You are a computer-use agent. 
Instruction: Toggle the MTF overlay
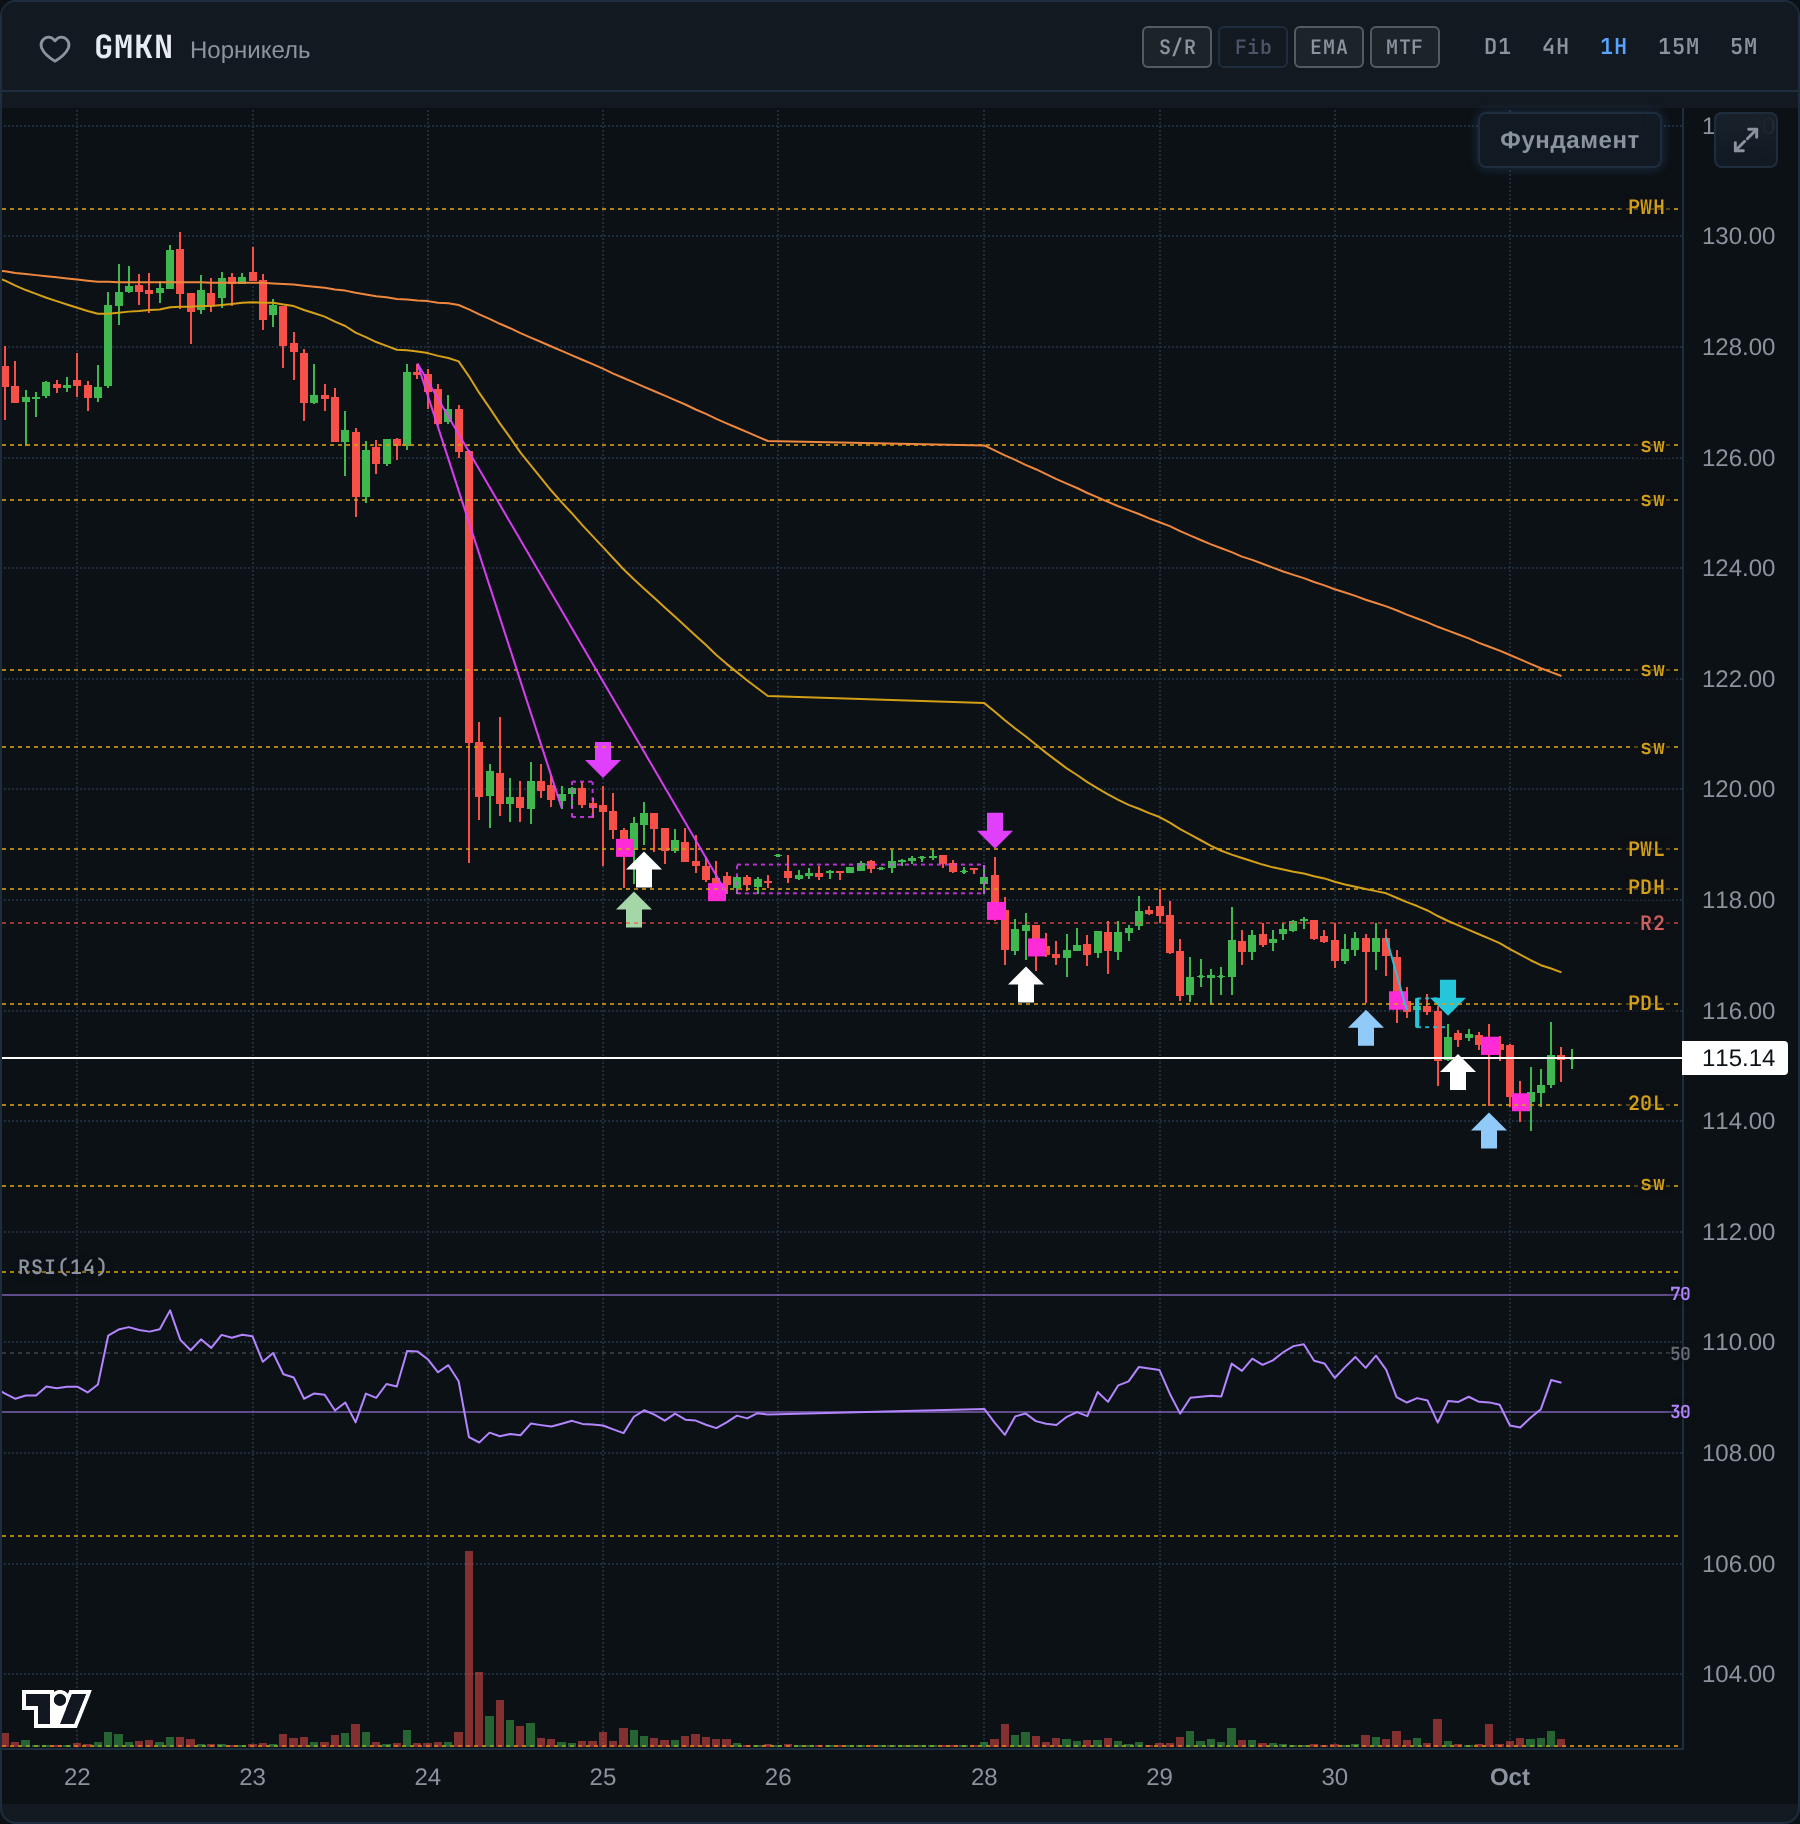(x=1404, y=47)
